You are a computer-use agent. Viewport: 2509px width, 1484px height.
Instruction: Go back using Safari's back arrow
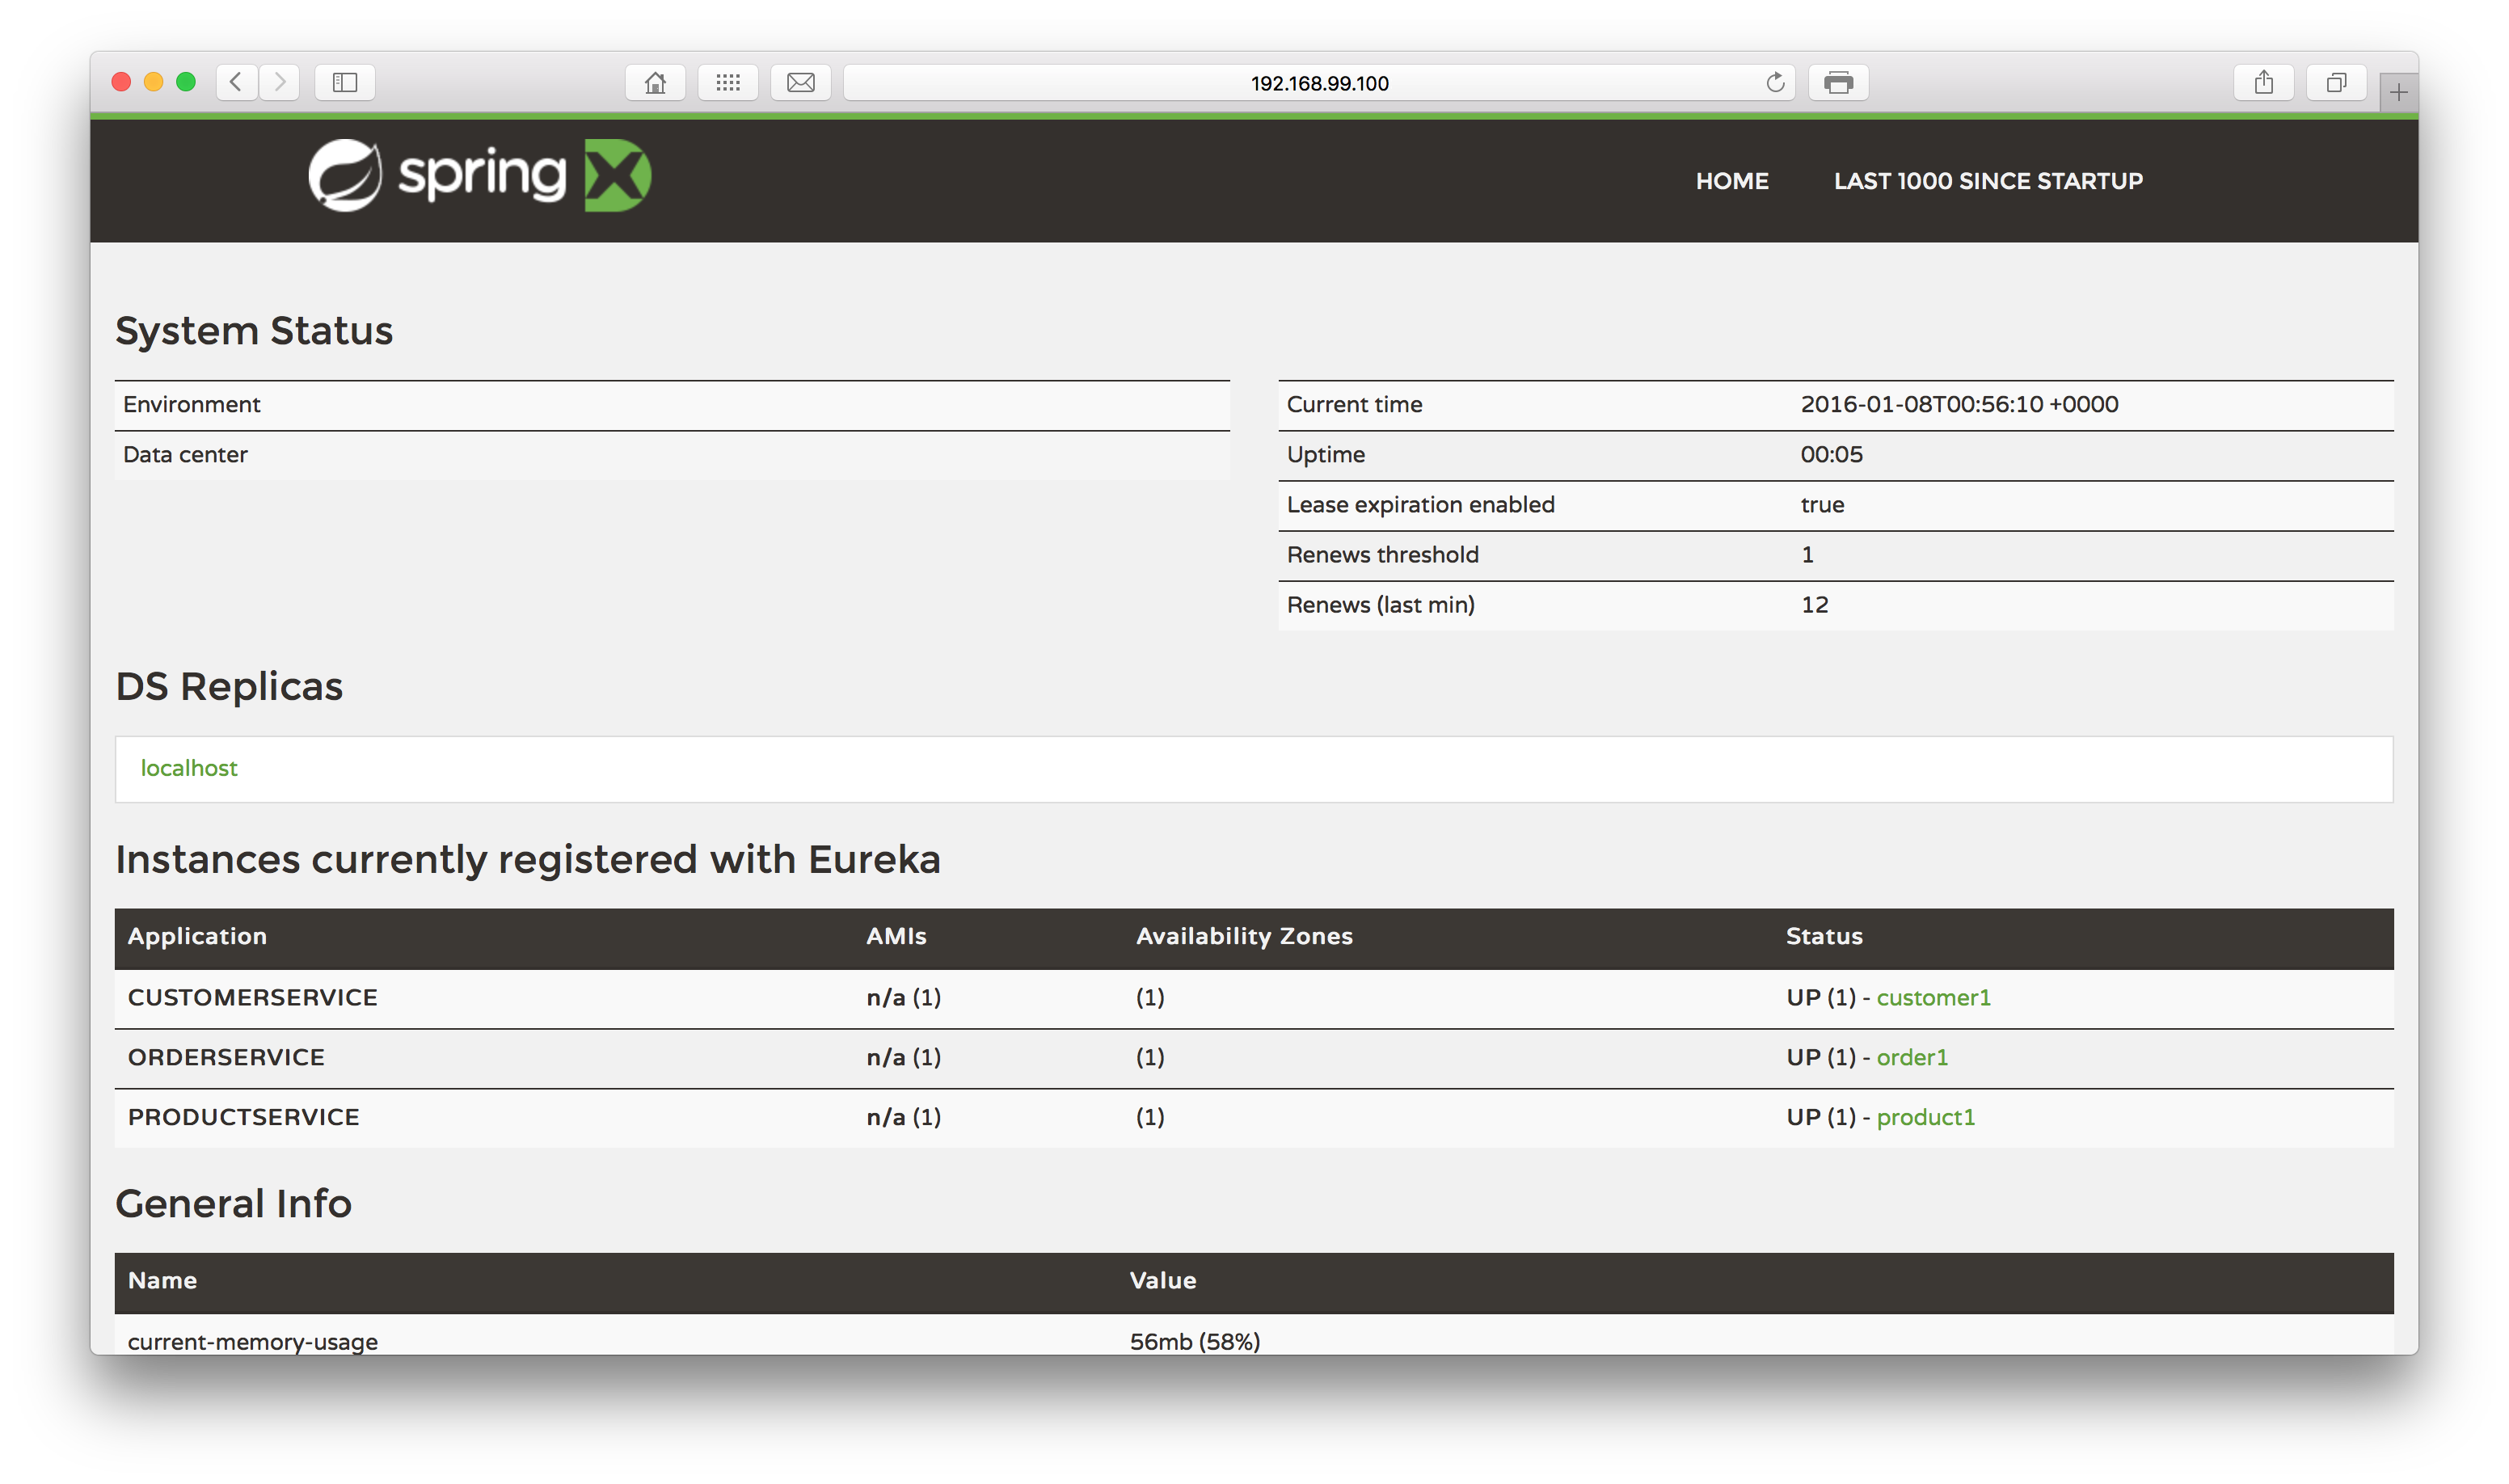coord(236,82)
